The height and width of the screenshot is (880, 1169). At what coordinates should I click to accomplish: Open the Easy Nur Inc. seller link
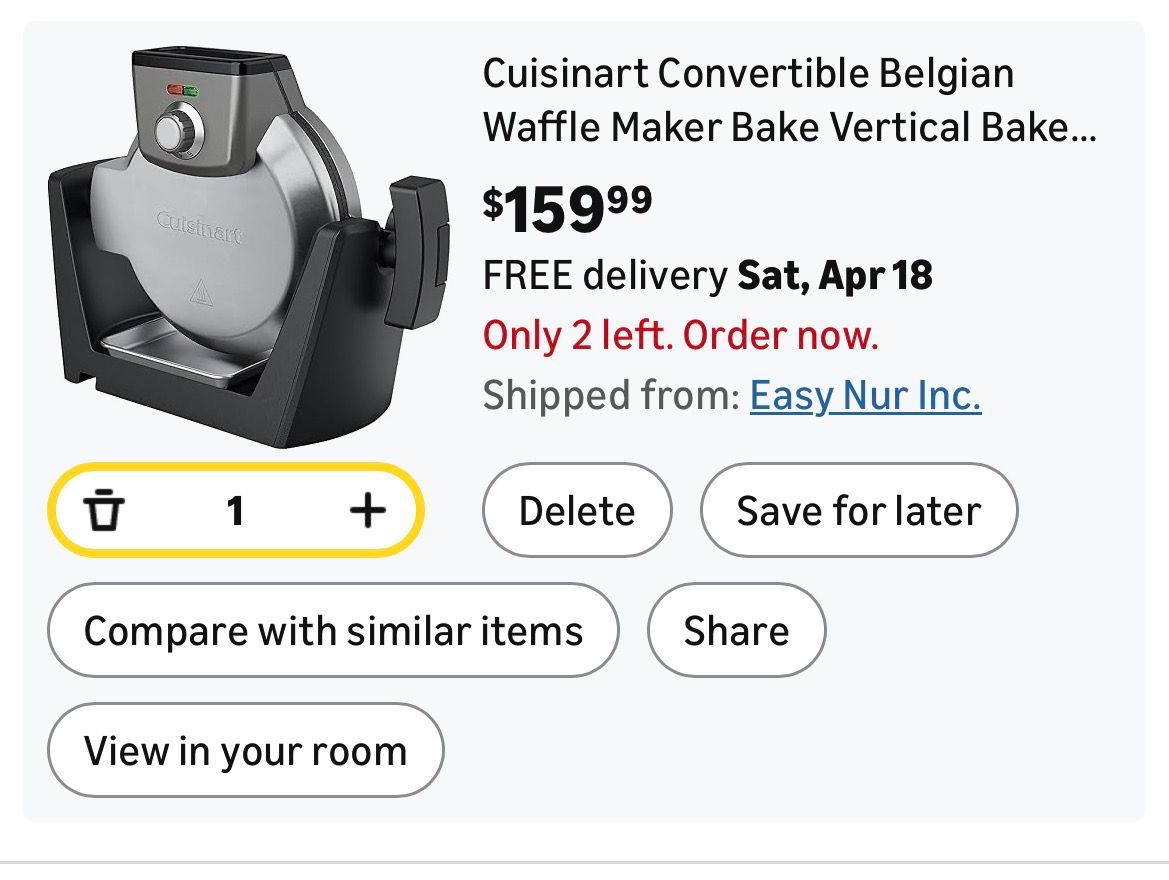coord(865,396)
